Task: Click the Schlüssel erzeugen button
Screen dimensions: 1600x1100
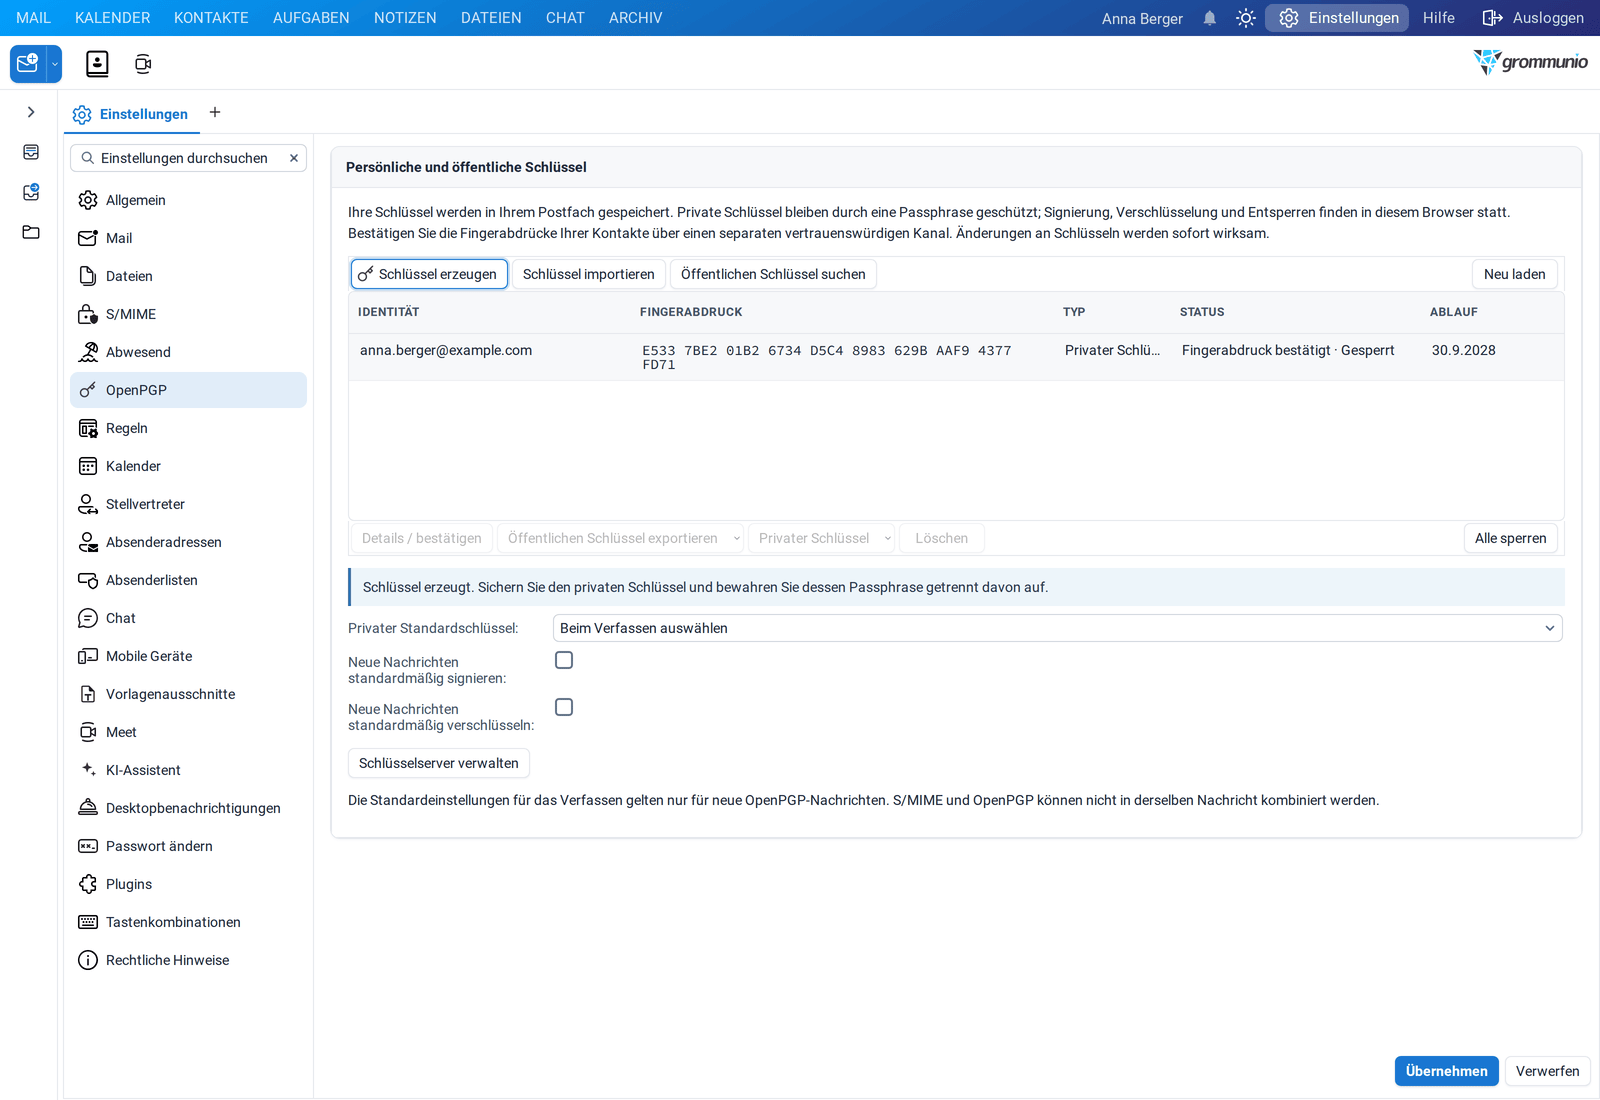Action: pos(429,274)
